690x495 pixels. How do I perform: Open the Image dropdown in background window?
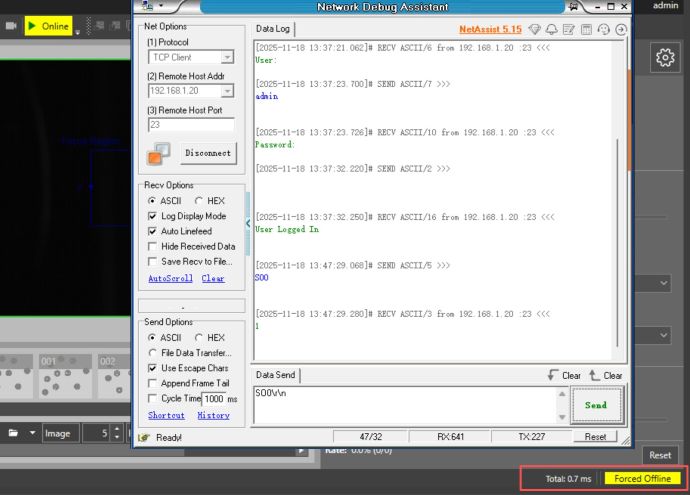(61, 433)
